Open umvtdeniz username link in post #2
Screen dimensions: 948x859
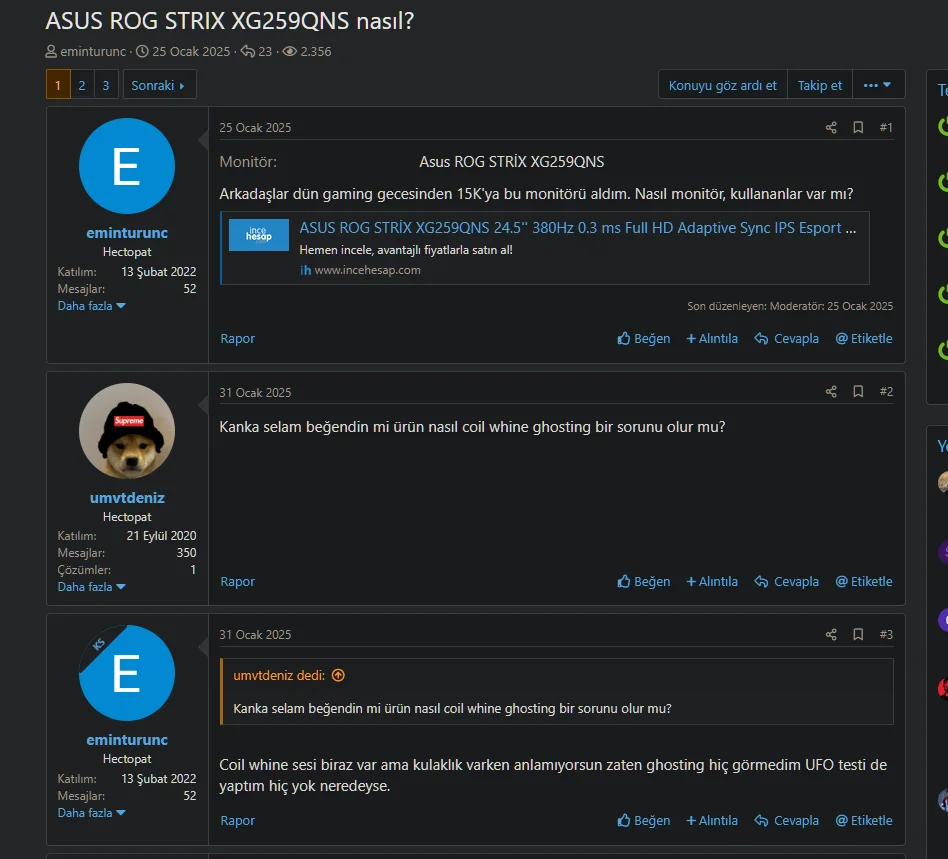tap(127, 498)
